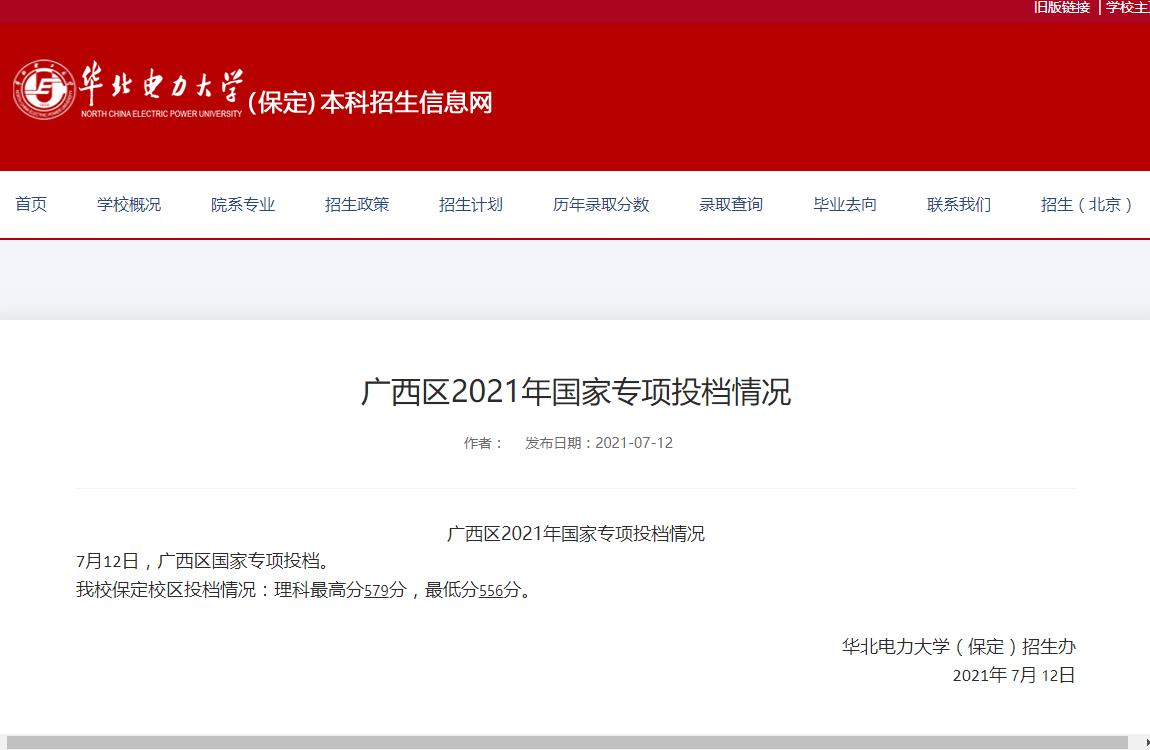Switch to 招生（北京）site
The height and width of the screenshot is (750, 1150).
click(x=1087, y=204)
